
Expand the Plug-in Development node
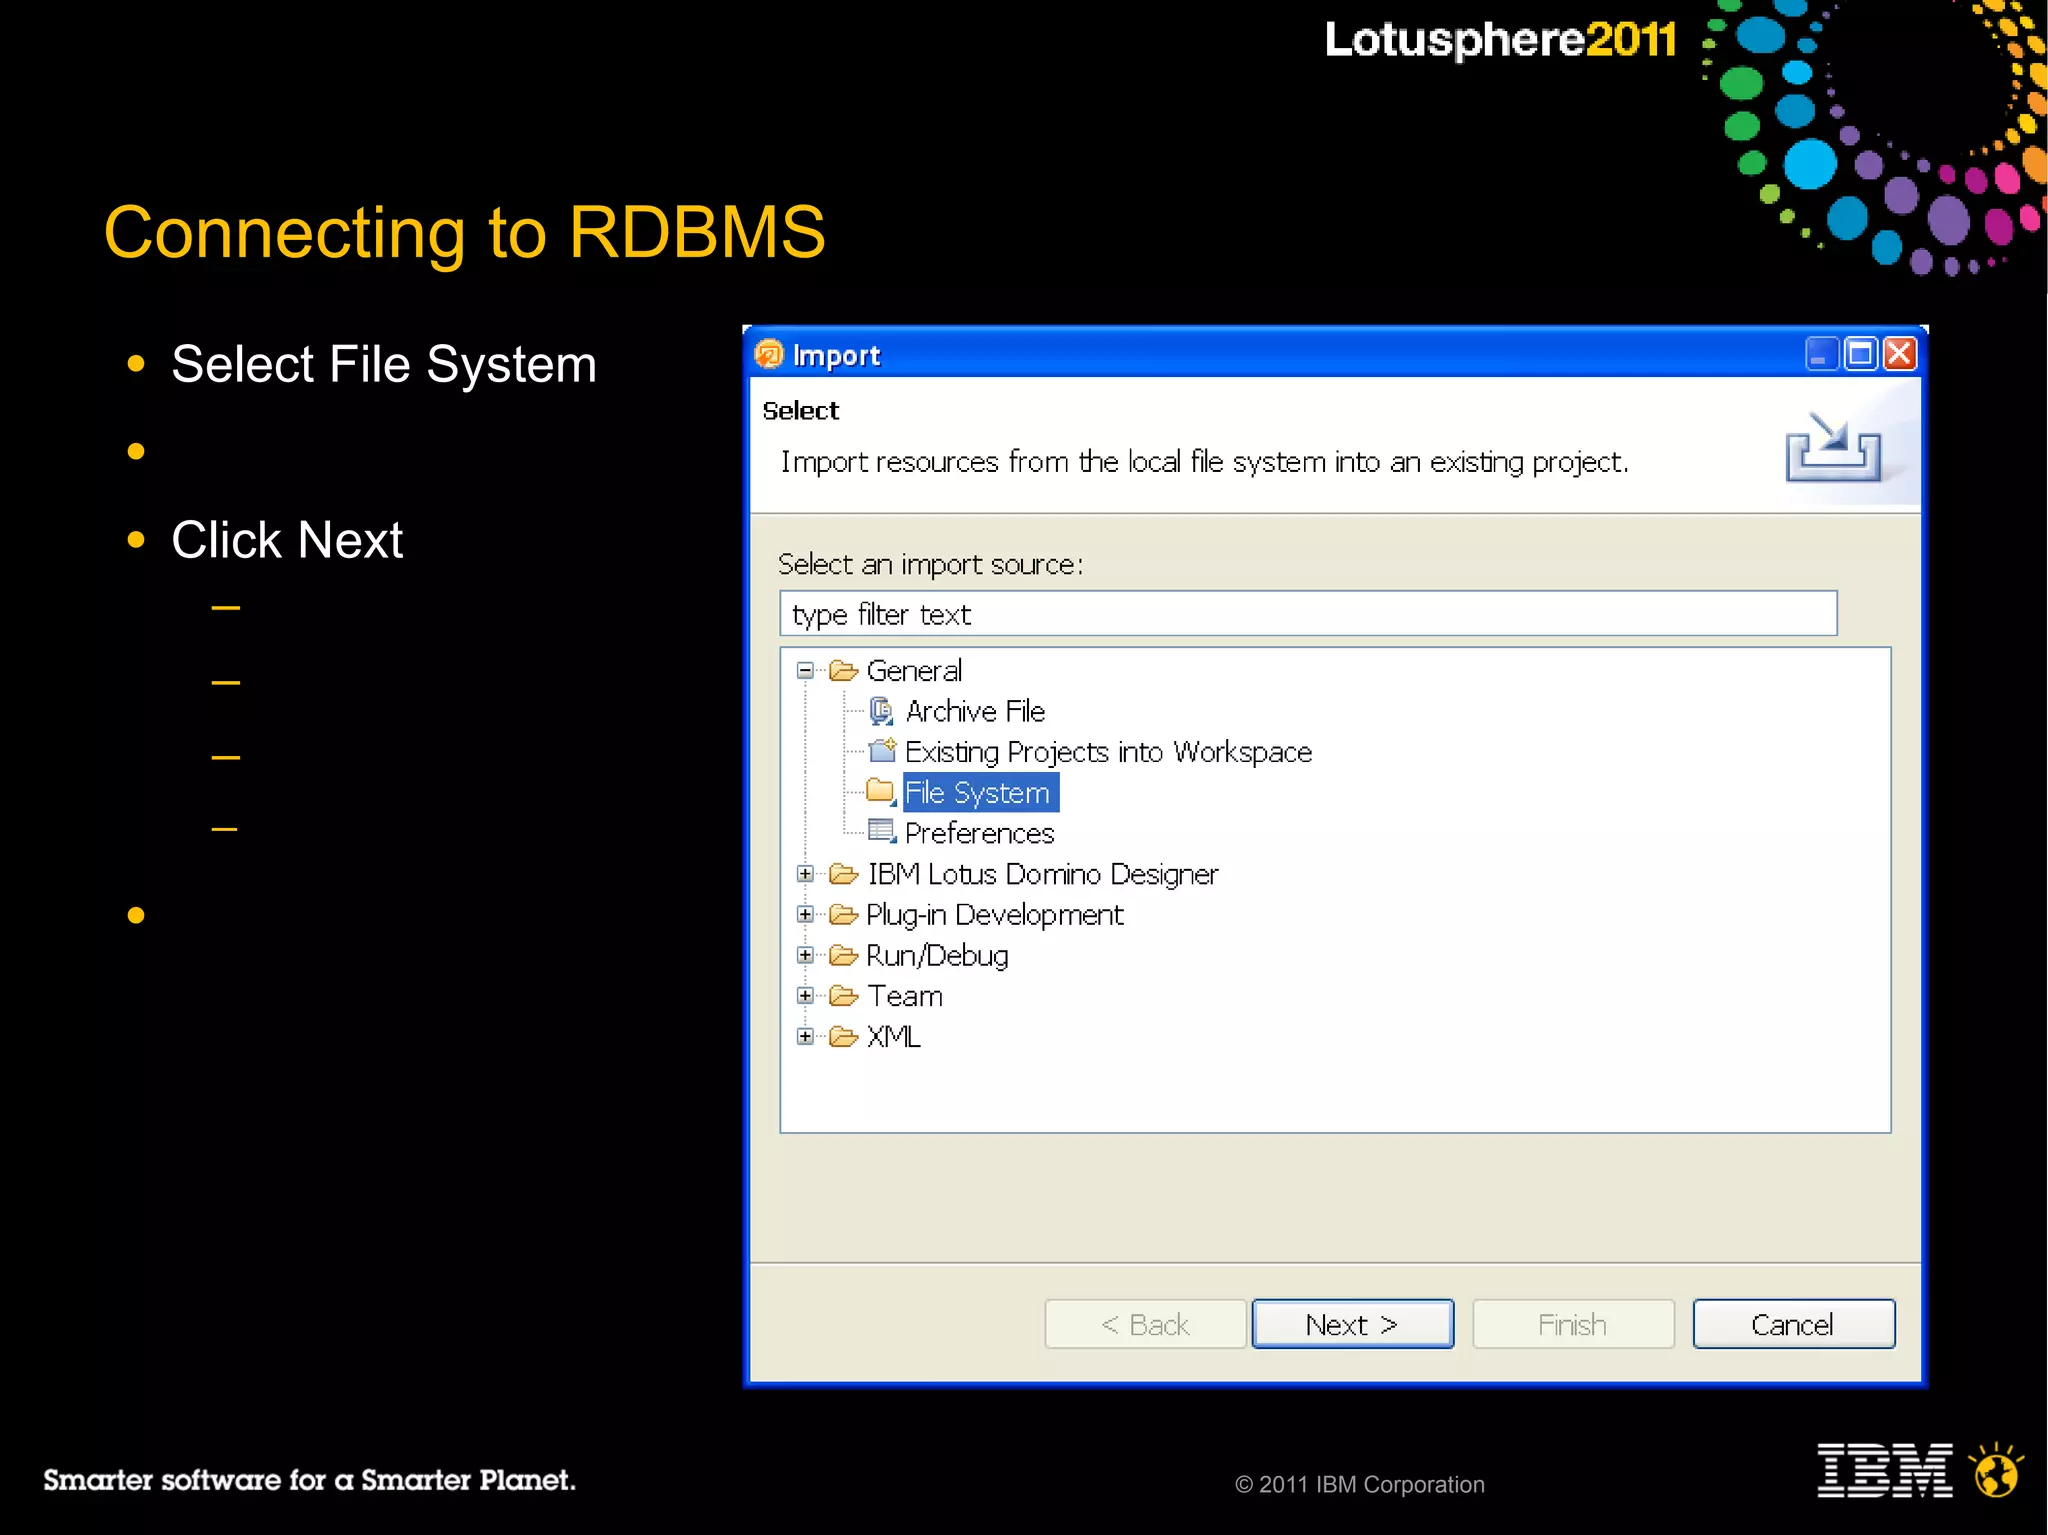pos(805,914)
